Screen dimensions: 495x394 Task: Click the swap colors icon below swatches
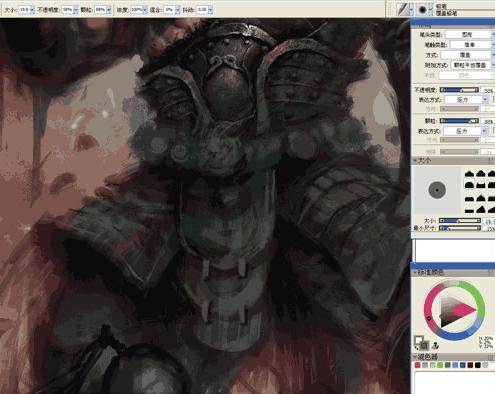[x=416, y=348]
